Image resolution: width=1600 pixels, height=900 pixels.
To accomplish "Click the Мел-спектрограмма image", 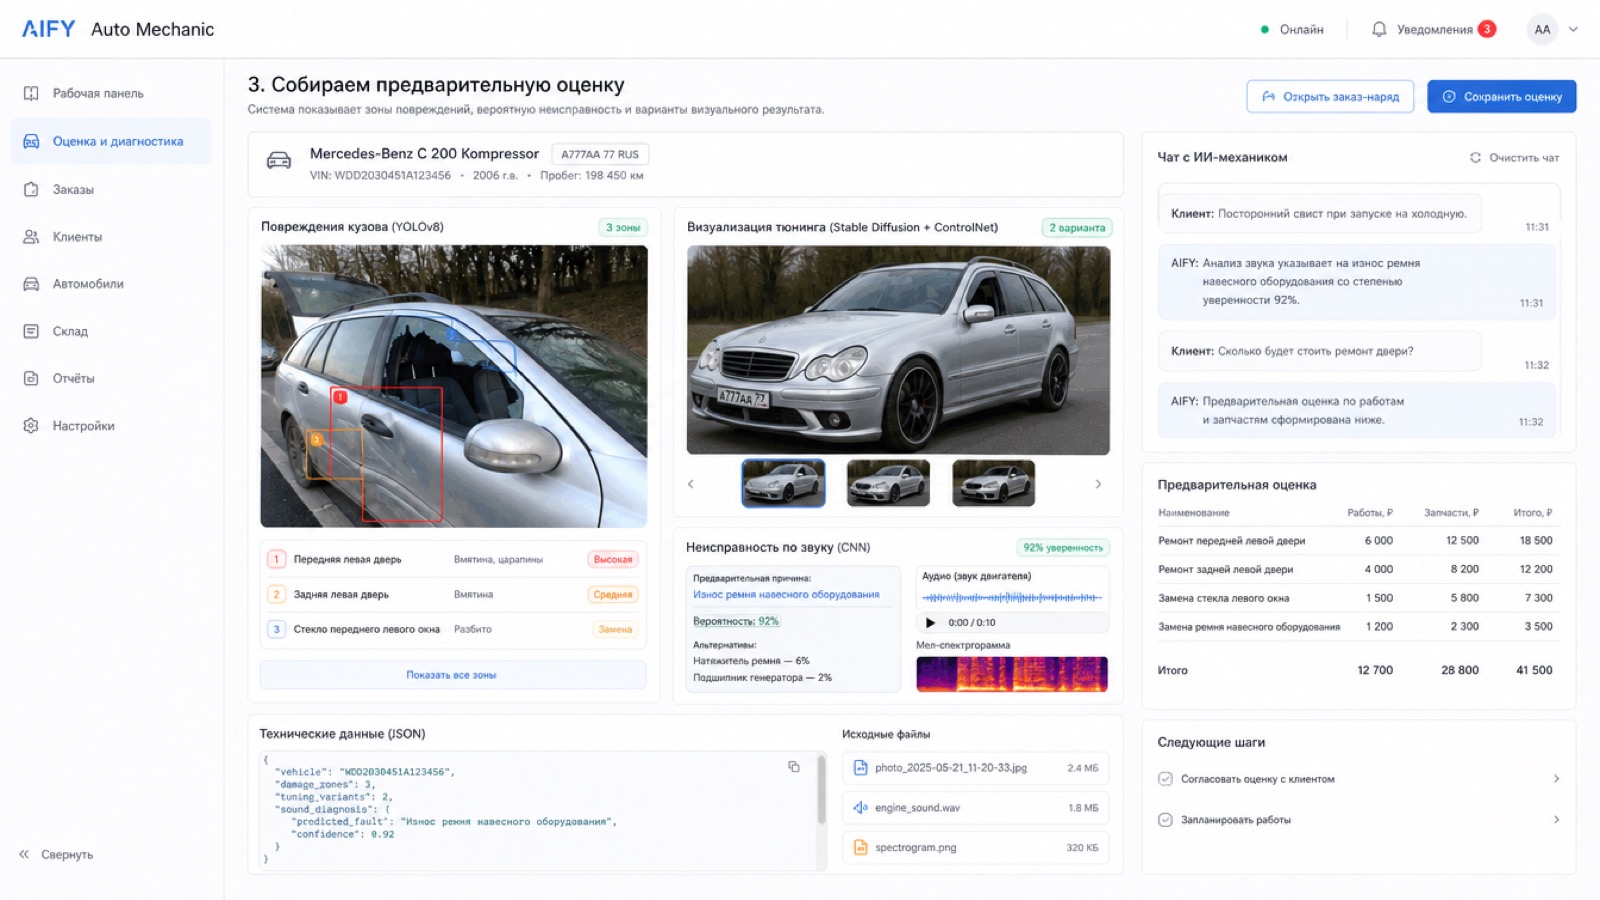I will pyautogui.click(x=1012, y=674).
